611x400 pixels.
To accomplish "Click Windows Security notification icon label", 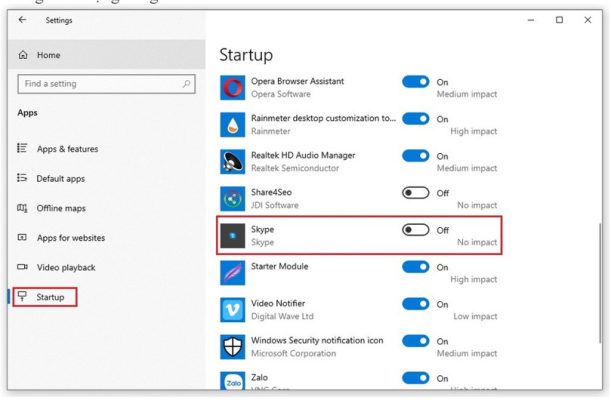I will pyautogui.click(x=317, y=340).
